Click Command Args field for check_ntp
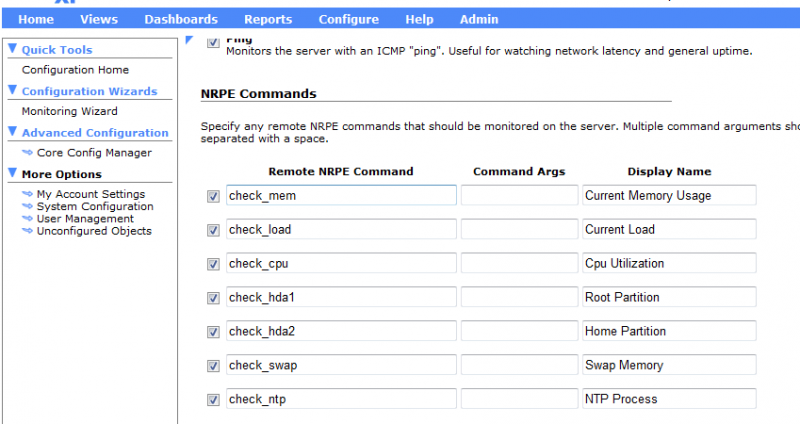Image resolution: width=800 pixels, height=424 pixels. click(x=519, y=399)
